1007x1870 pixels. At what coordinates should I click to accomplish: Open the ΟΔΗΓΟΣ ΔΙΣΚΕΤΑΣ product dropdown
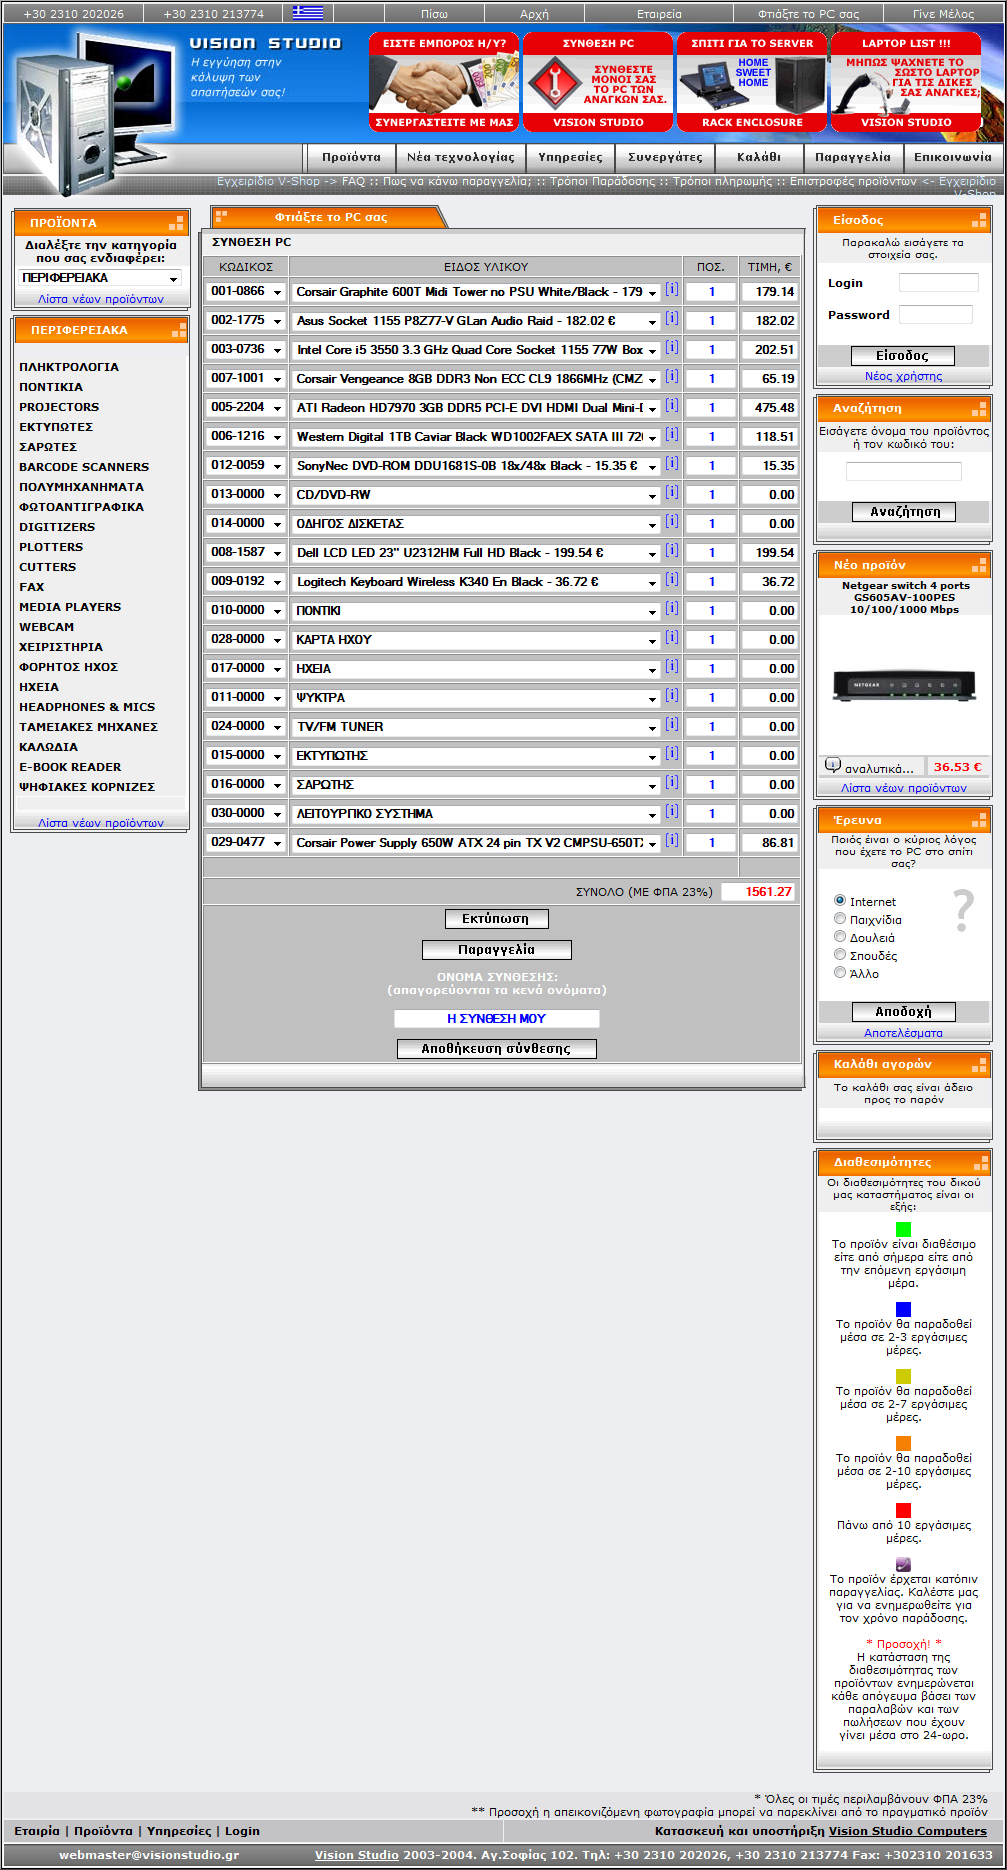pos(476,524)
